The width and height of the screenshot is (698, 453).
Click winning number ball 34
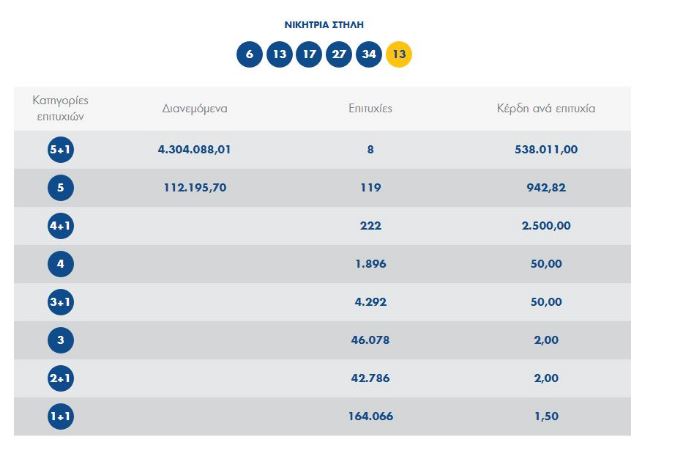tap(369, 54)
